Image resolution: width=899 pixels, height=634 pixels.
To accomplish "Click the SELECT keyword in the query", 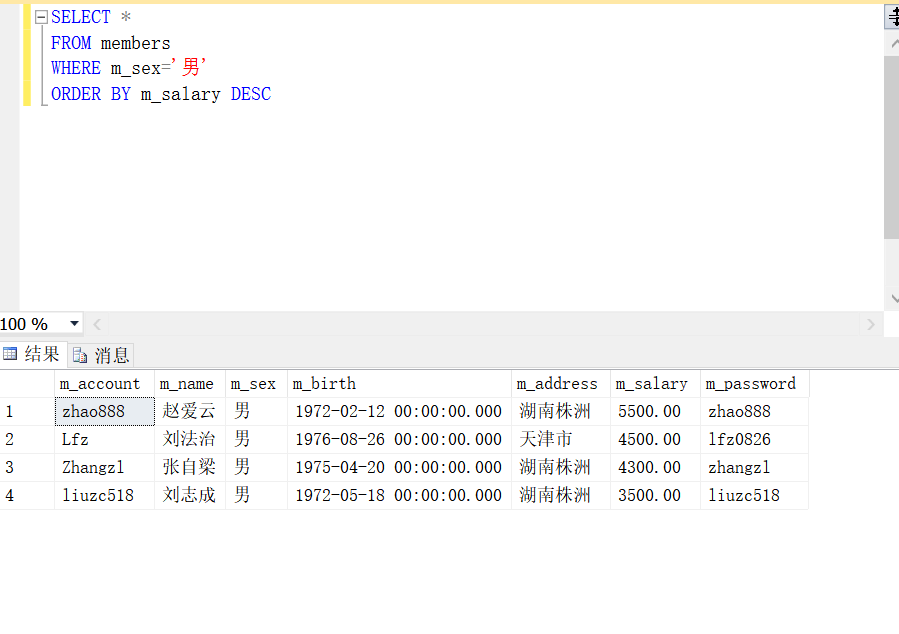I will click(x=80, y=17).
